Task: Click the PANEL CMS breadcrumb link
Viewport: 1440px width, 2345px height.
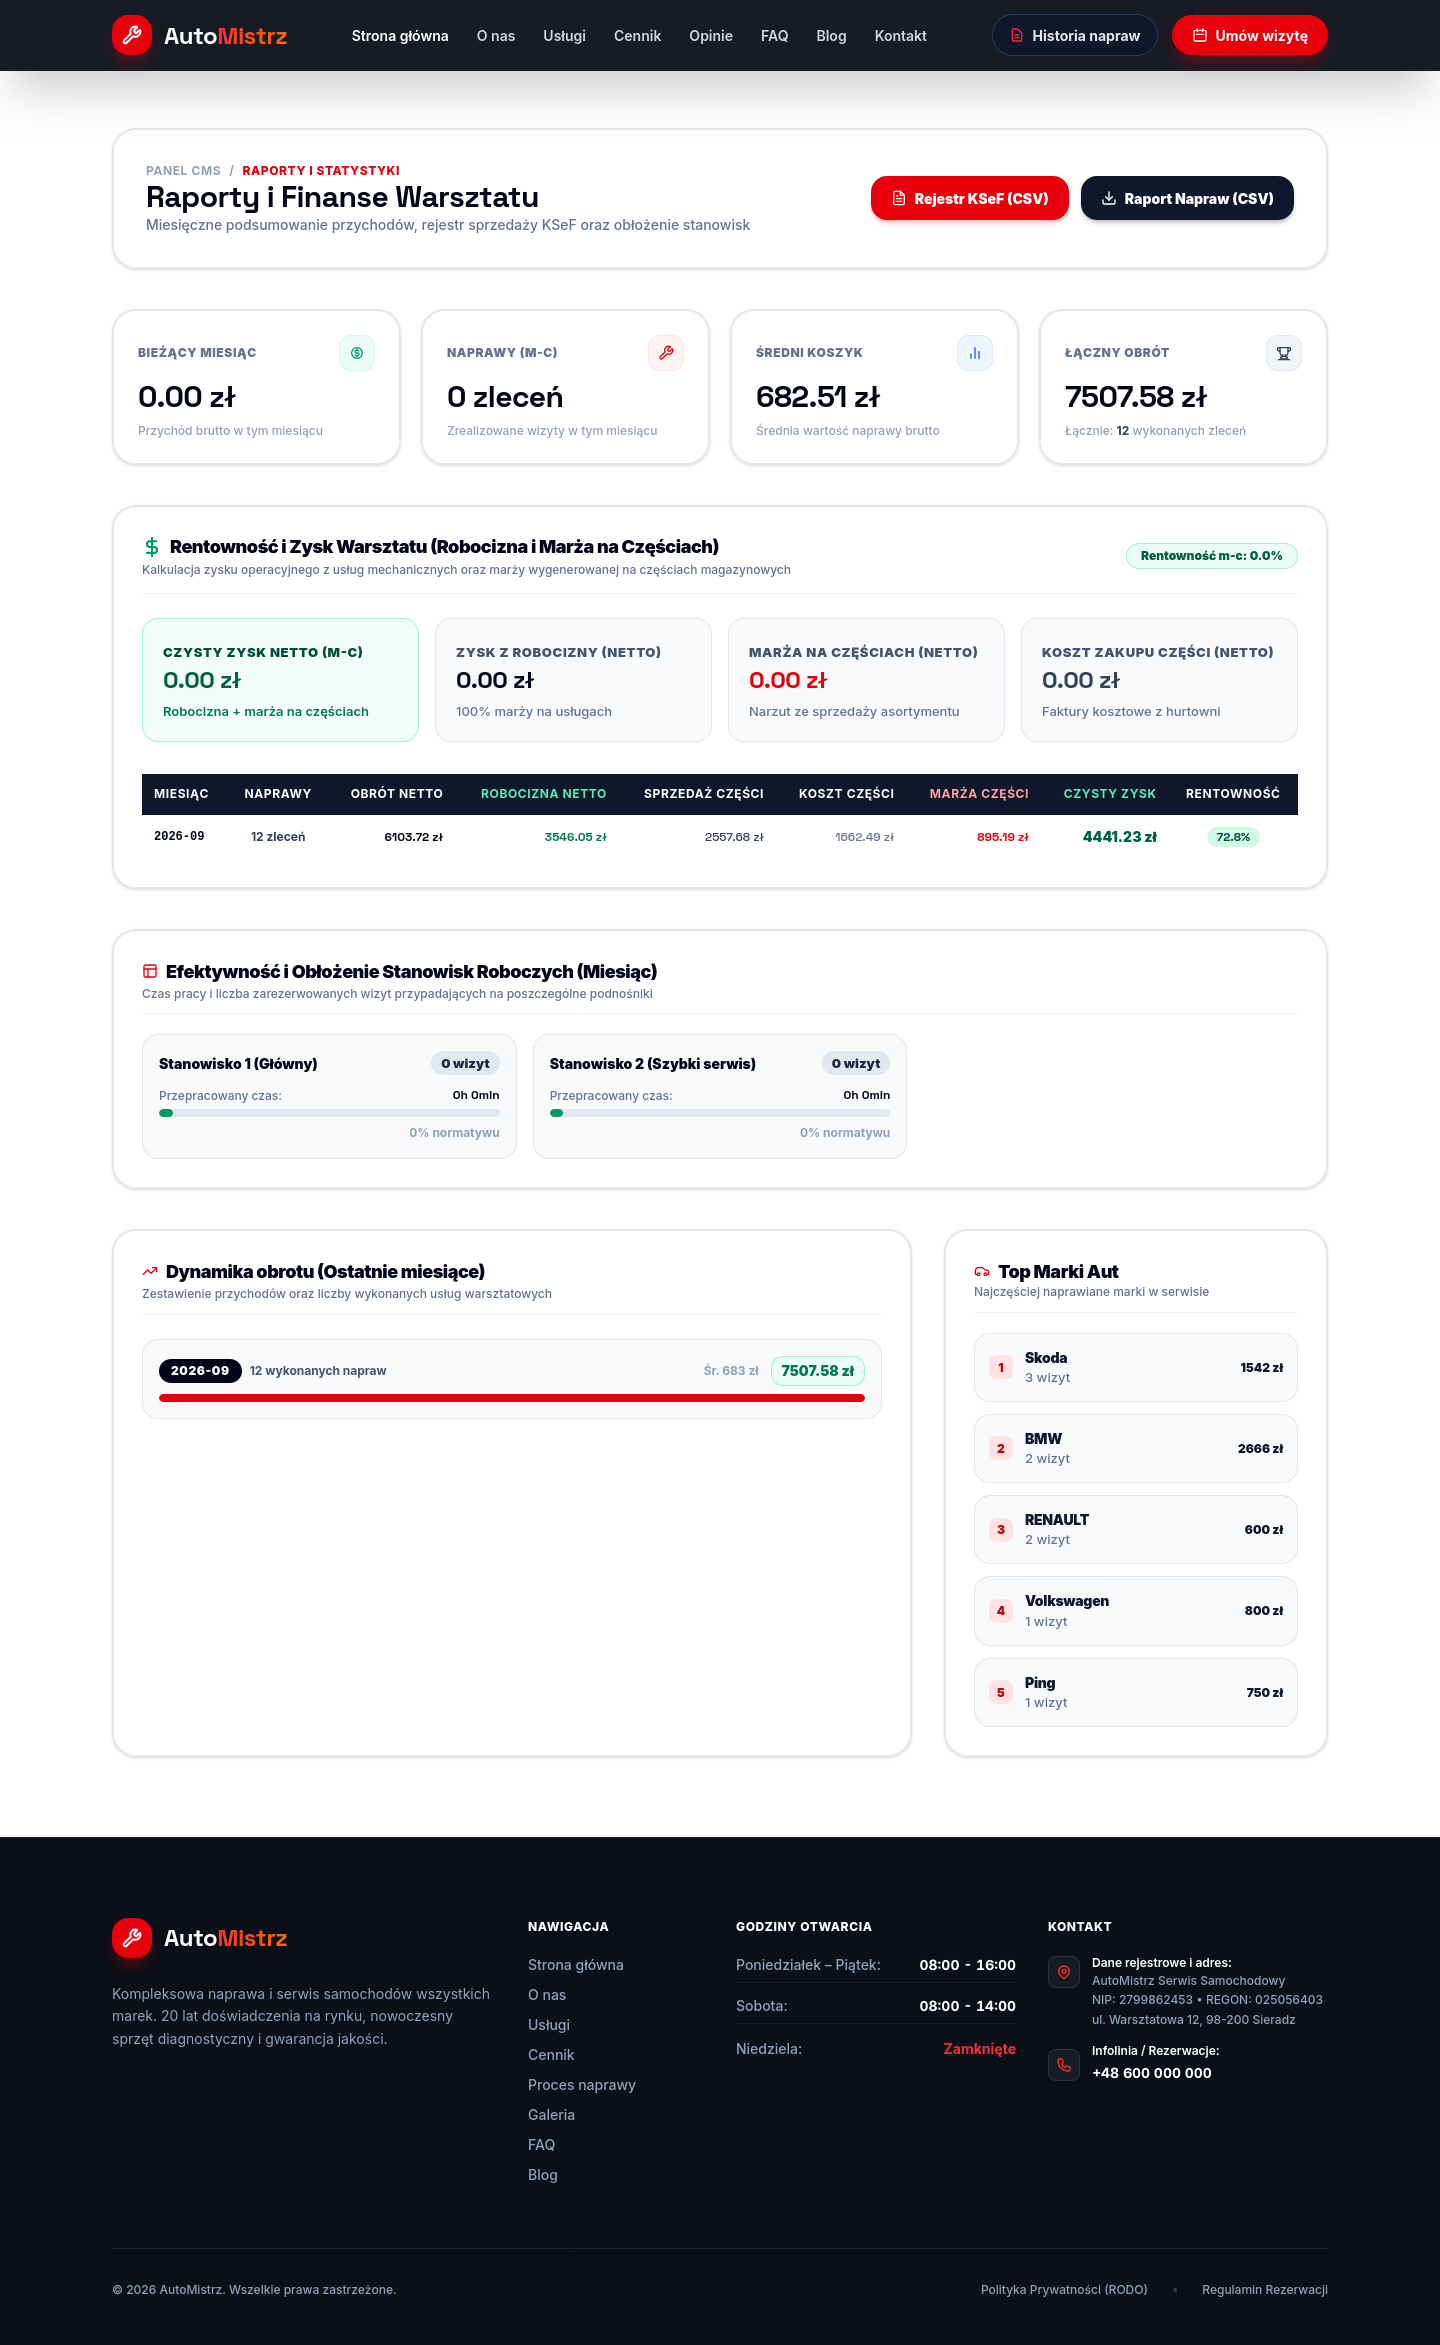Action: (183, 171)
